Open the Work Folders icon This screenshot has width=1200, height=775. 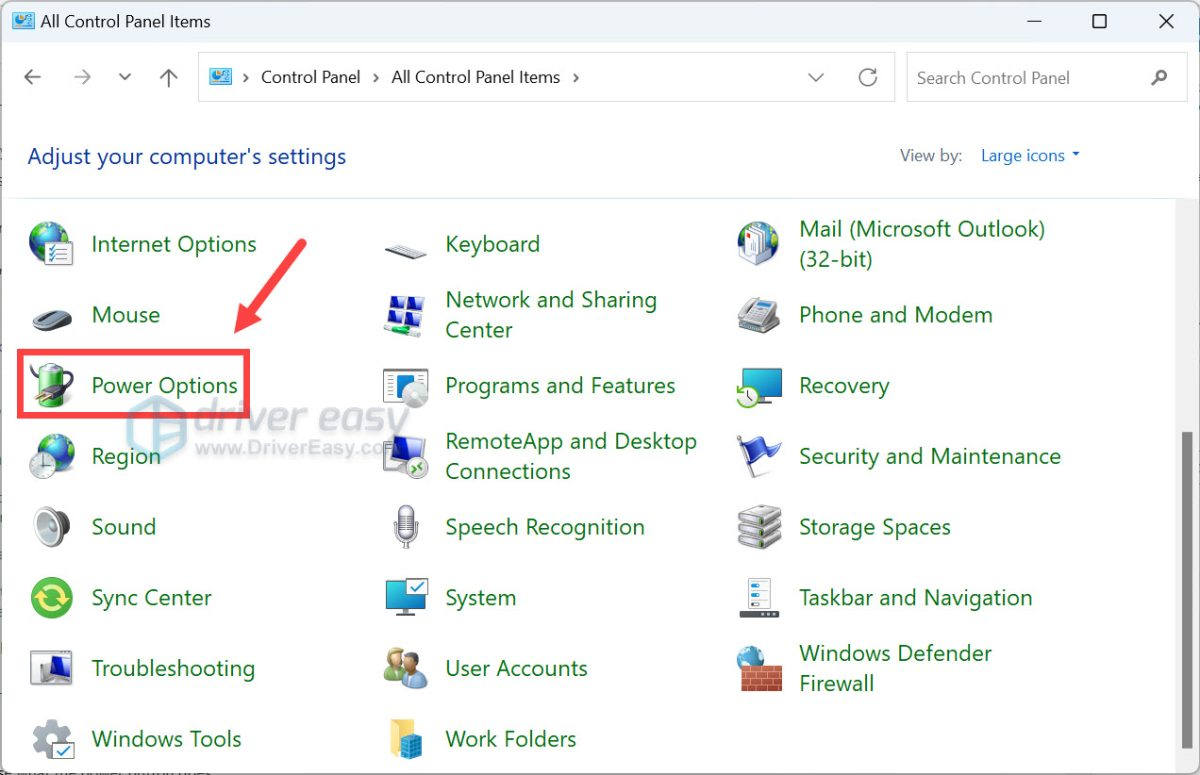[405, 739]
